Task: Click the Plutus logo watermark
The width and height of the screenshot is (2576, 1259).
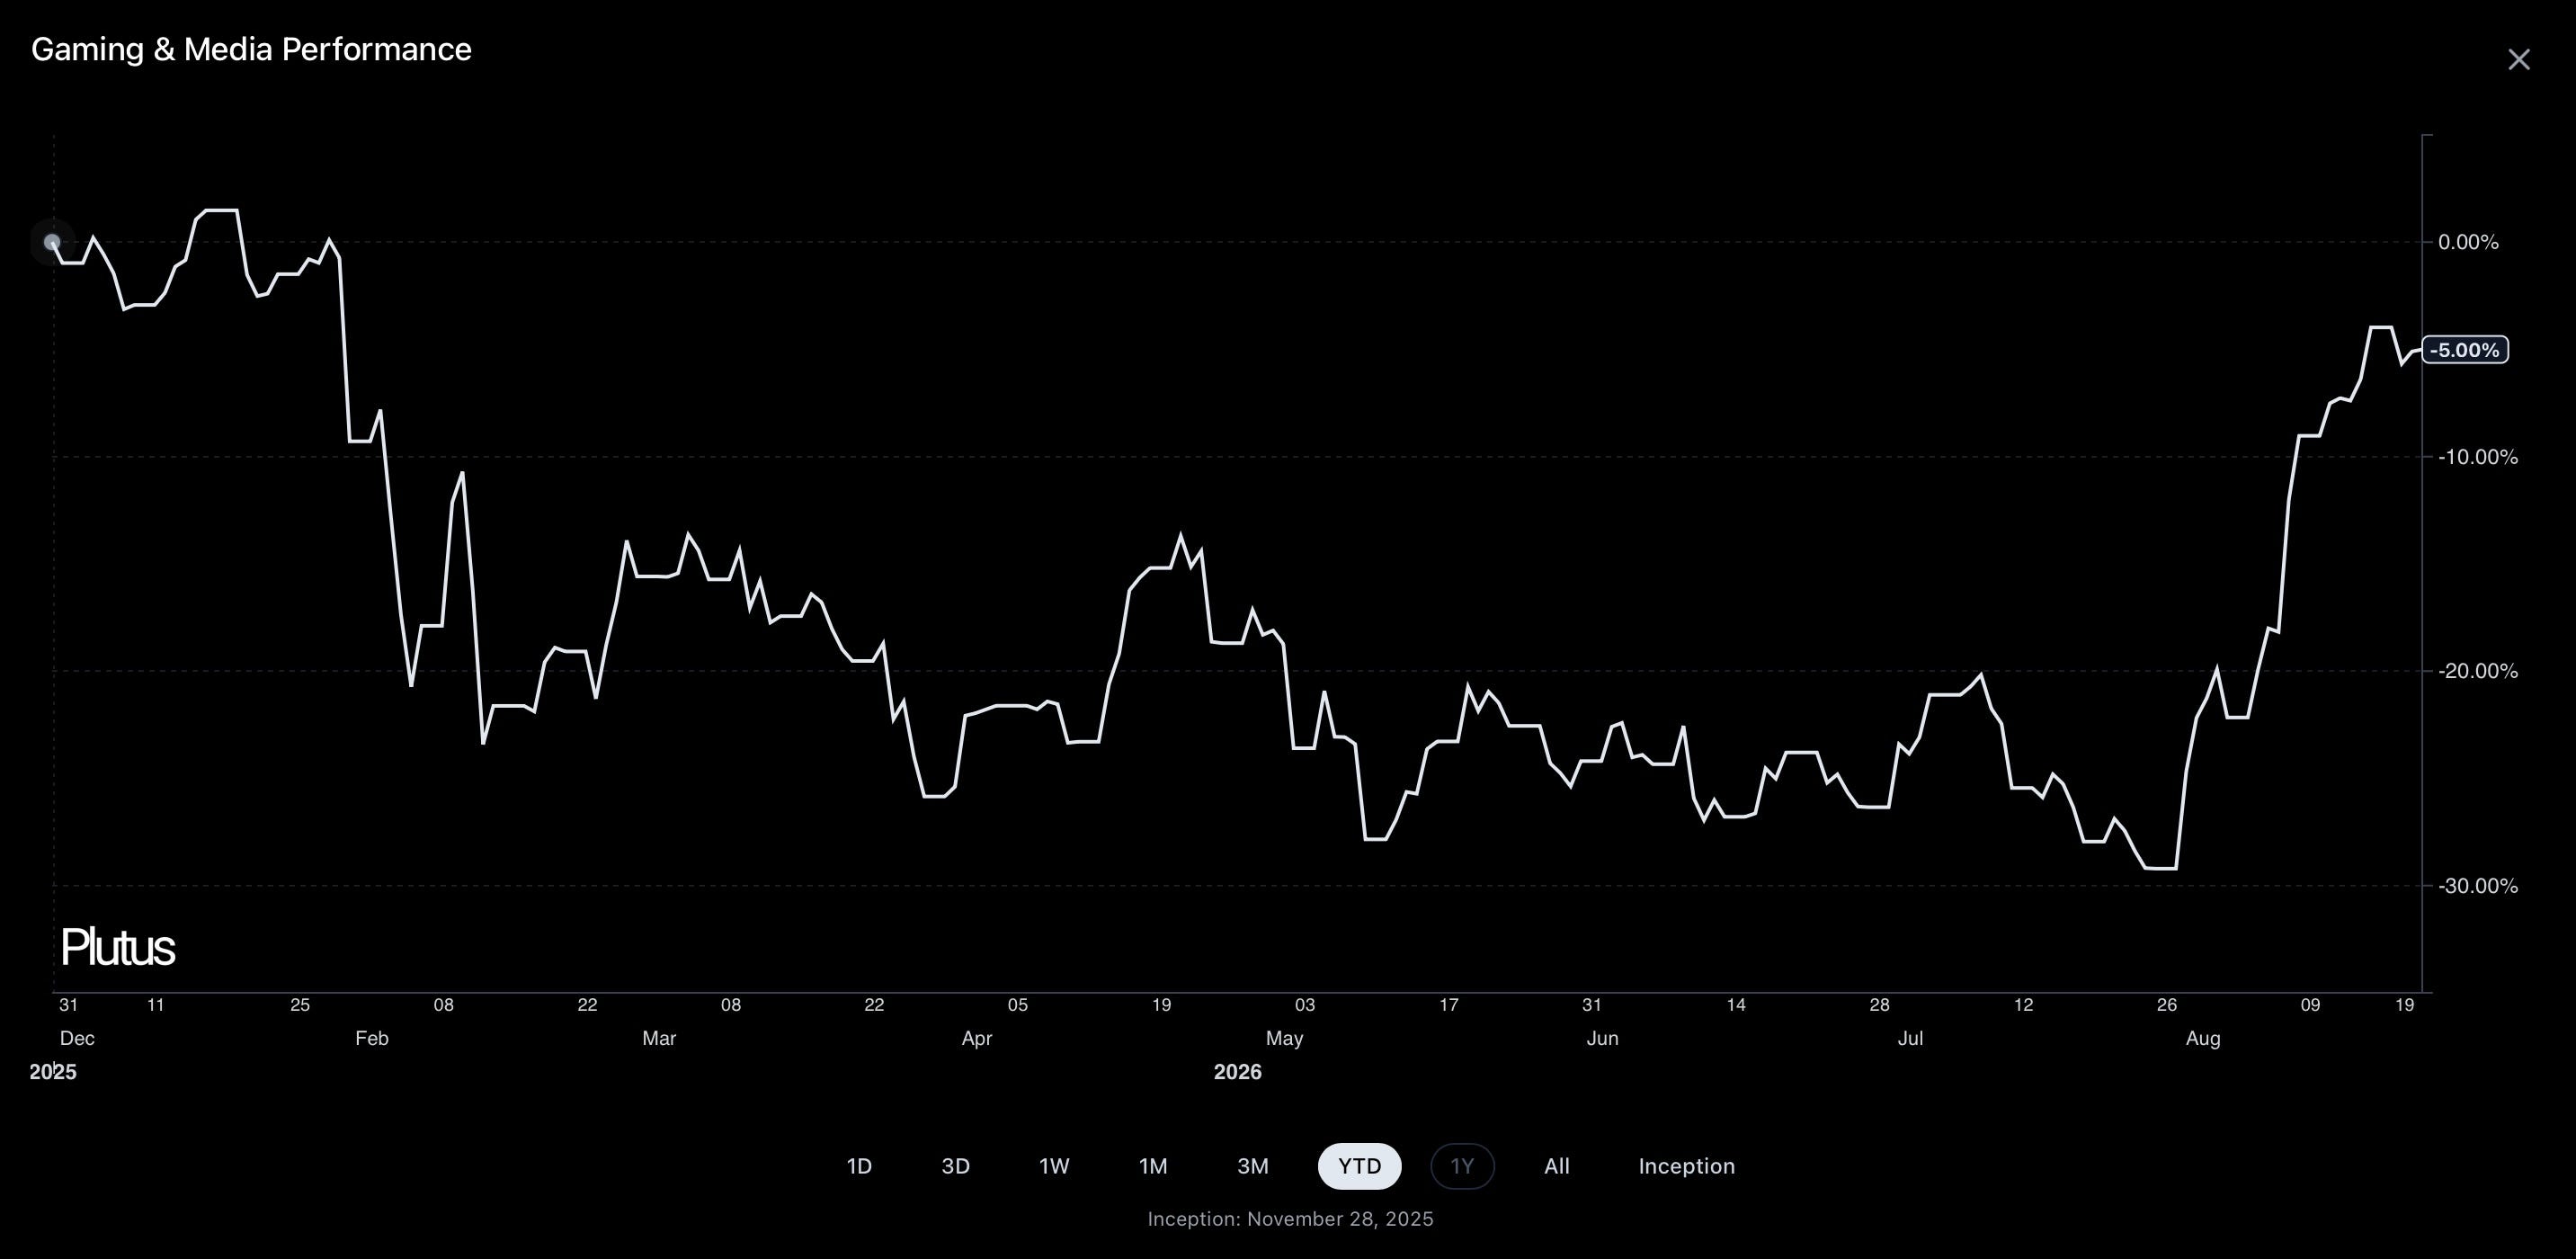Action: [117, 947]
